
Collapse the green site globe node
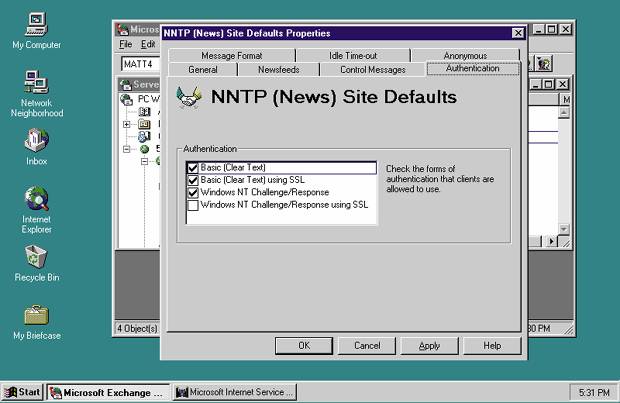pos(127,149)
